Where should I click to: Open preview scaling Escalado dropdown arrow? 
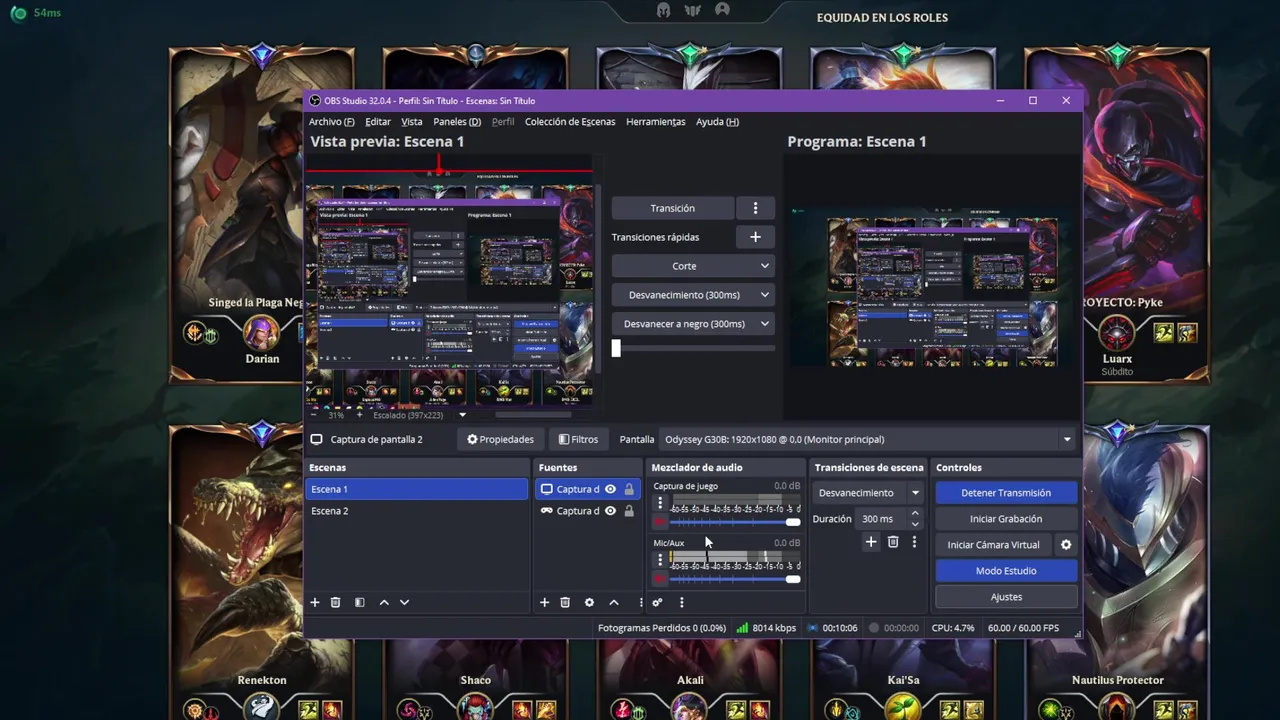(462, 415)
